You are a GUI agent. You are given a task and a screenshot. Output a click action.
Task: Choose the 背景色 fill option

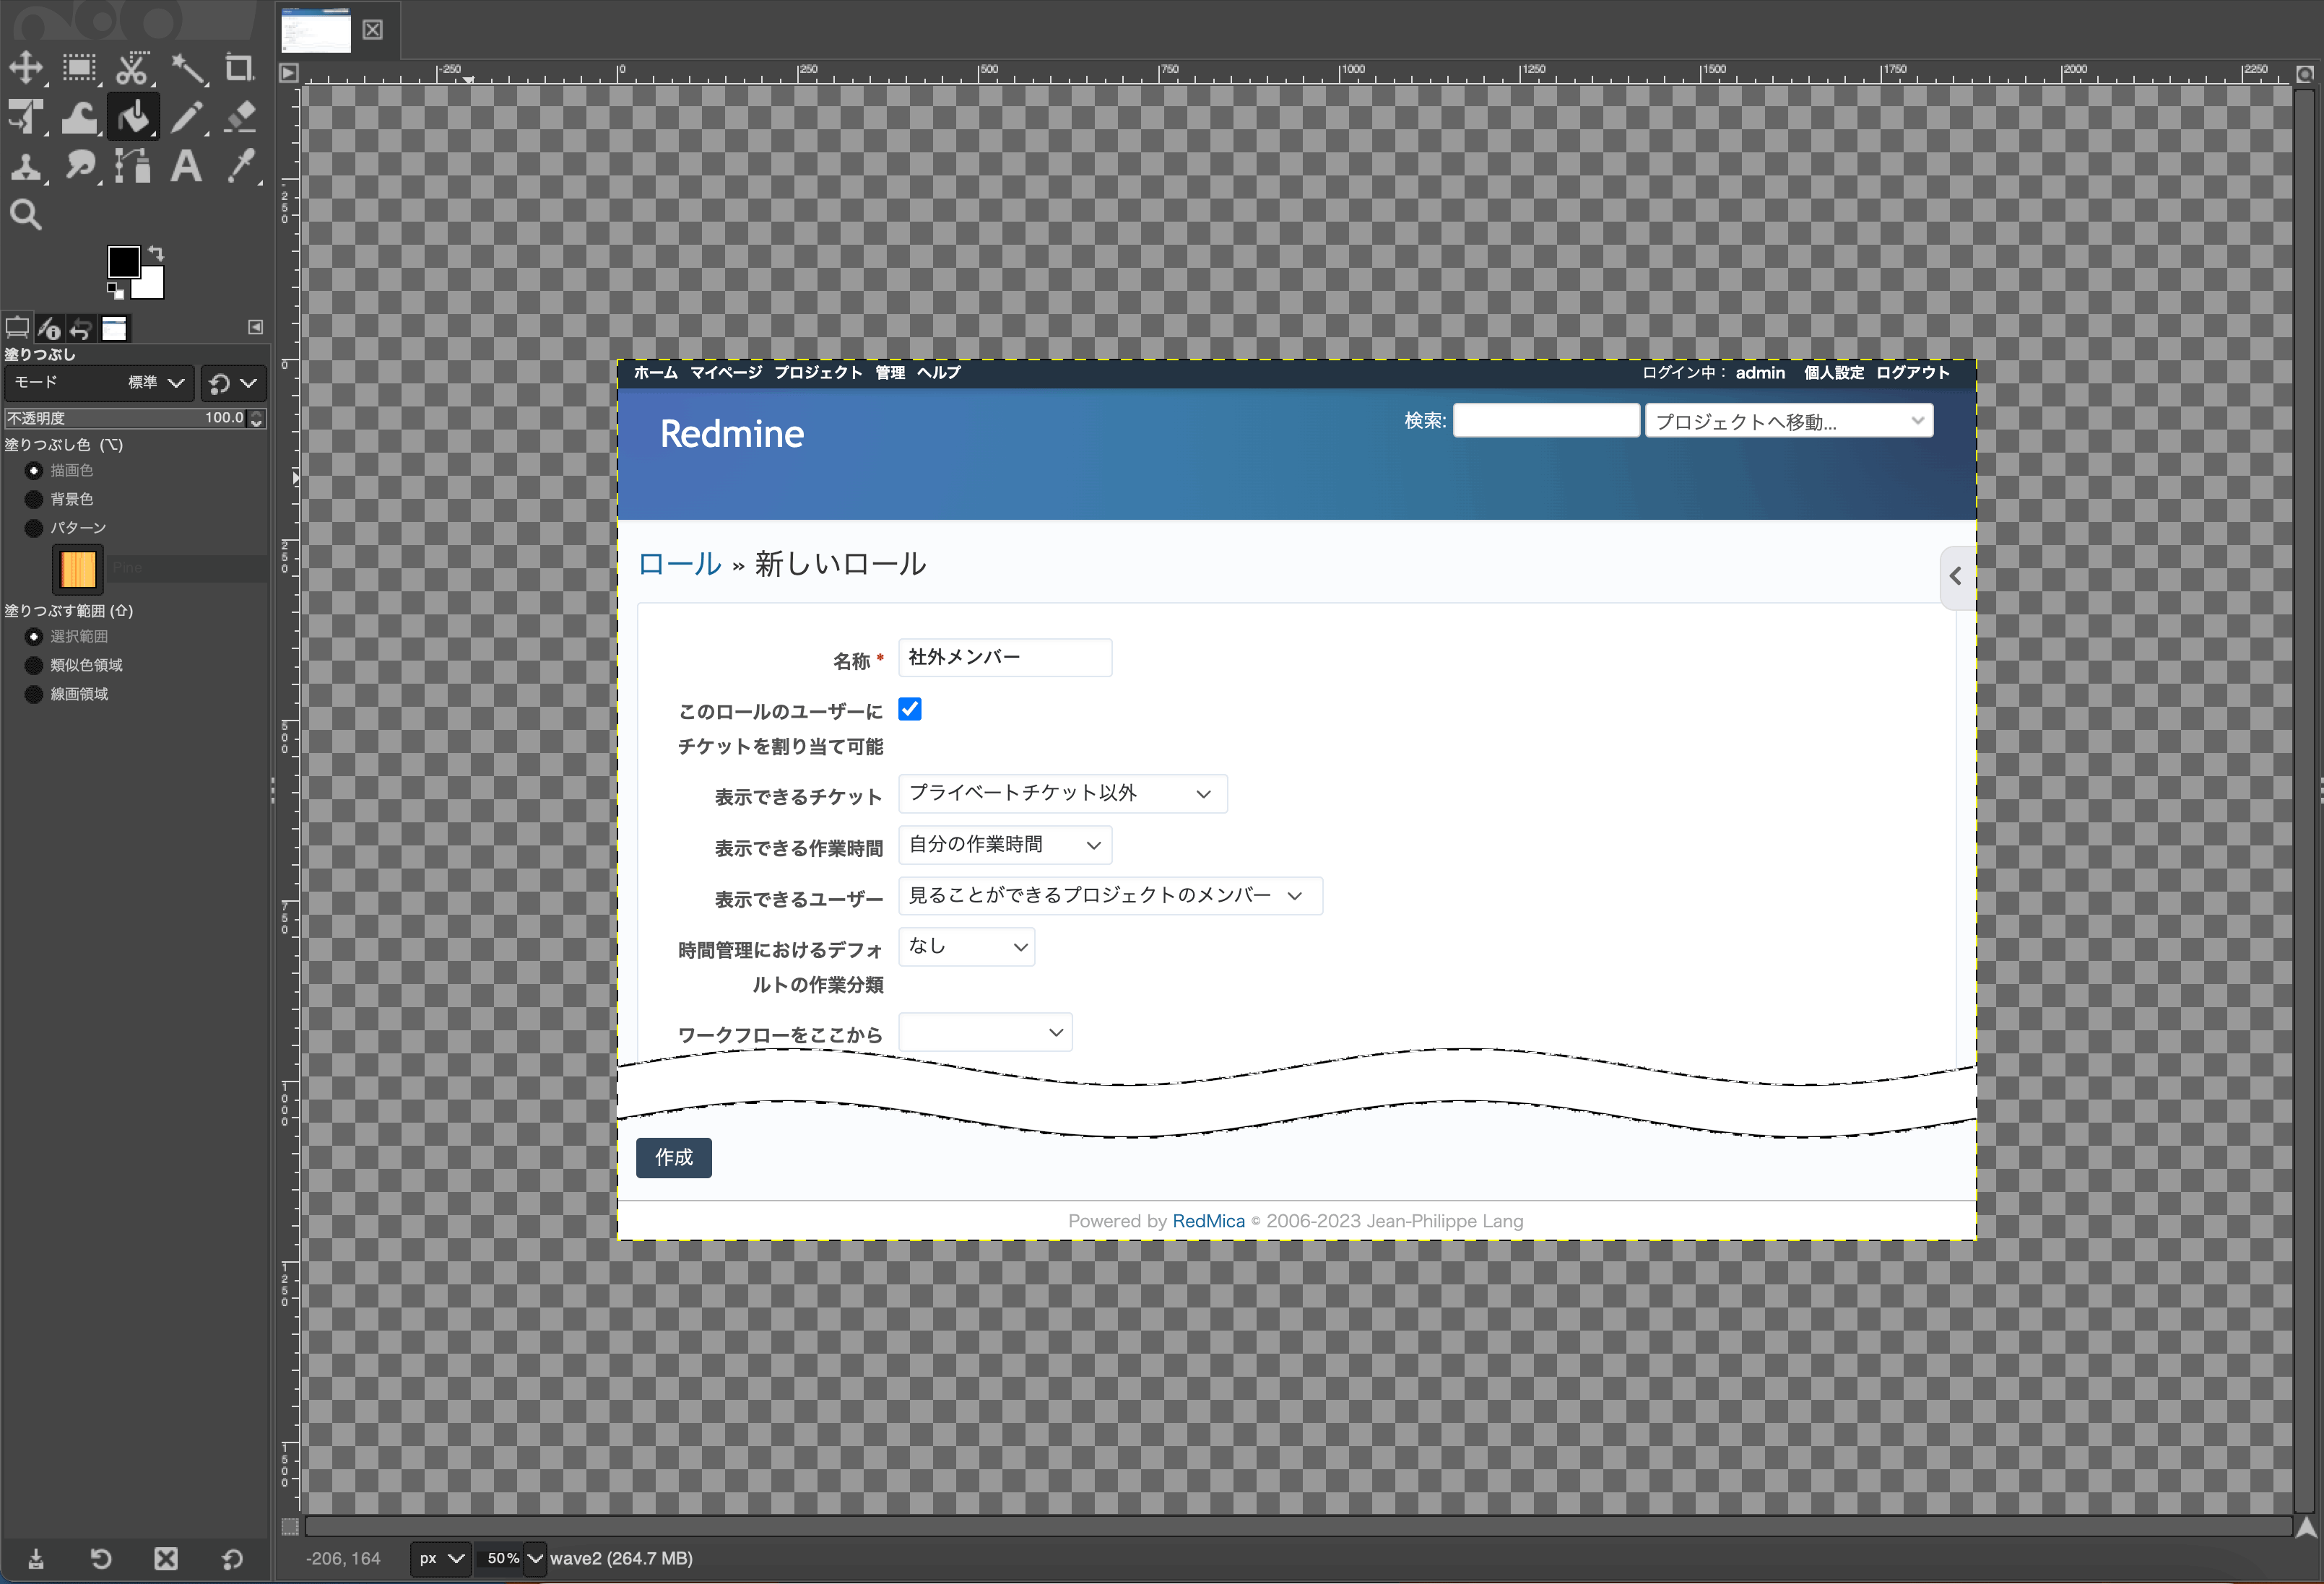point(34,499)
